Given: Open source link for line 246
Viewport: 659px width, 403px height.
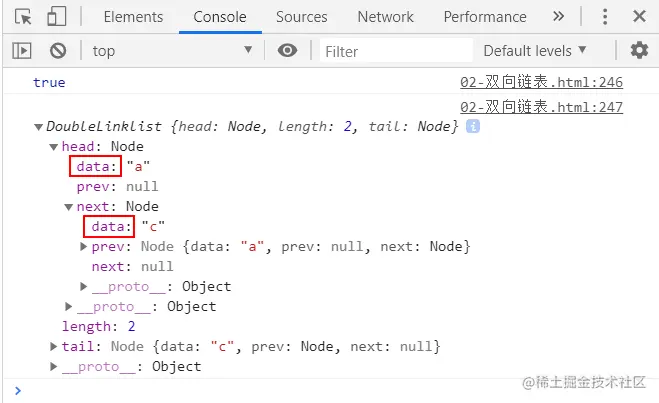Looking at the screenshot, I should pyautogui.click(x=541, y=83).
